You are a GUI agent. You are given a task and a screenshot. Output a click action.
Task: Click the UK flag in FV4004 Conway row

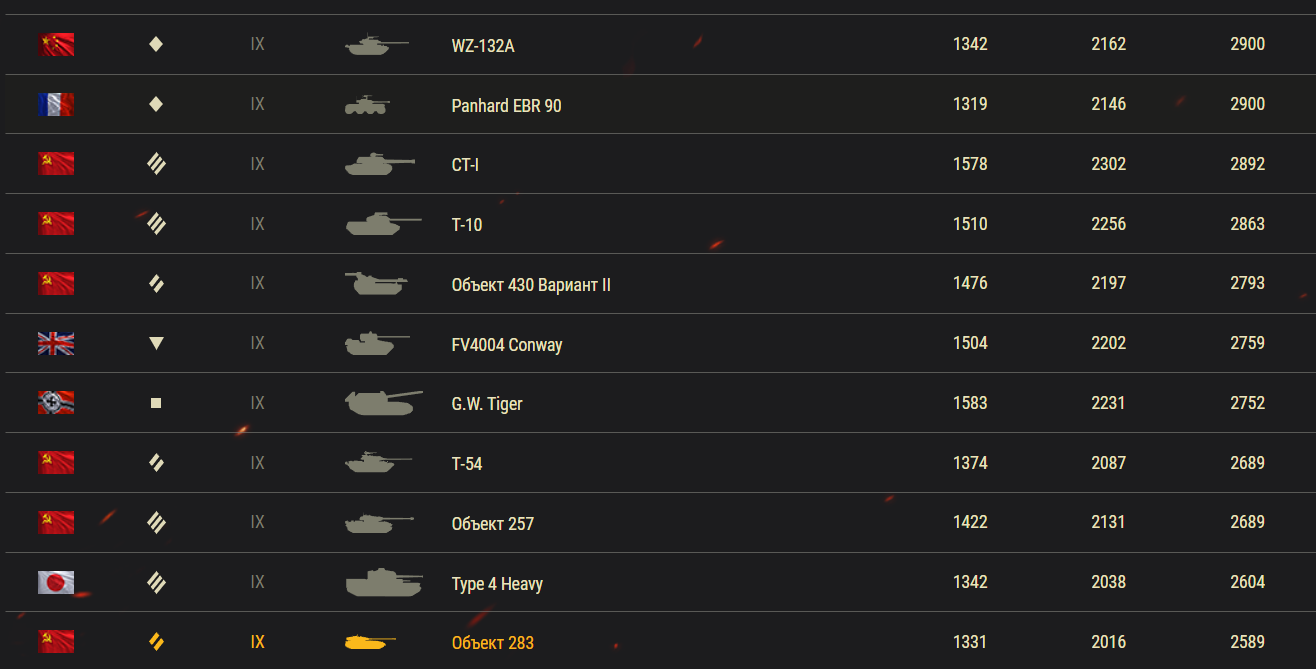[x=56, y=344]
